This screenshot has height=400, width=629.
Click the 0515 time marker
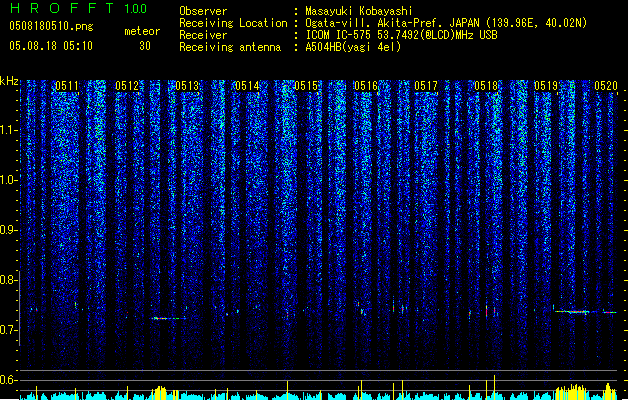(306, 86)
